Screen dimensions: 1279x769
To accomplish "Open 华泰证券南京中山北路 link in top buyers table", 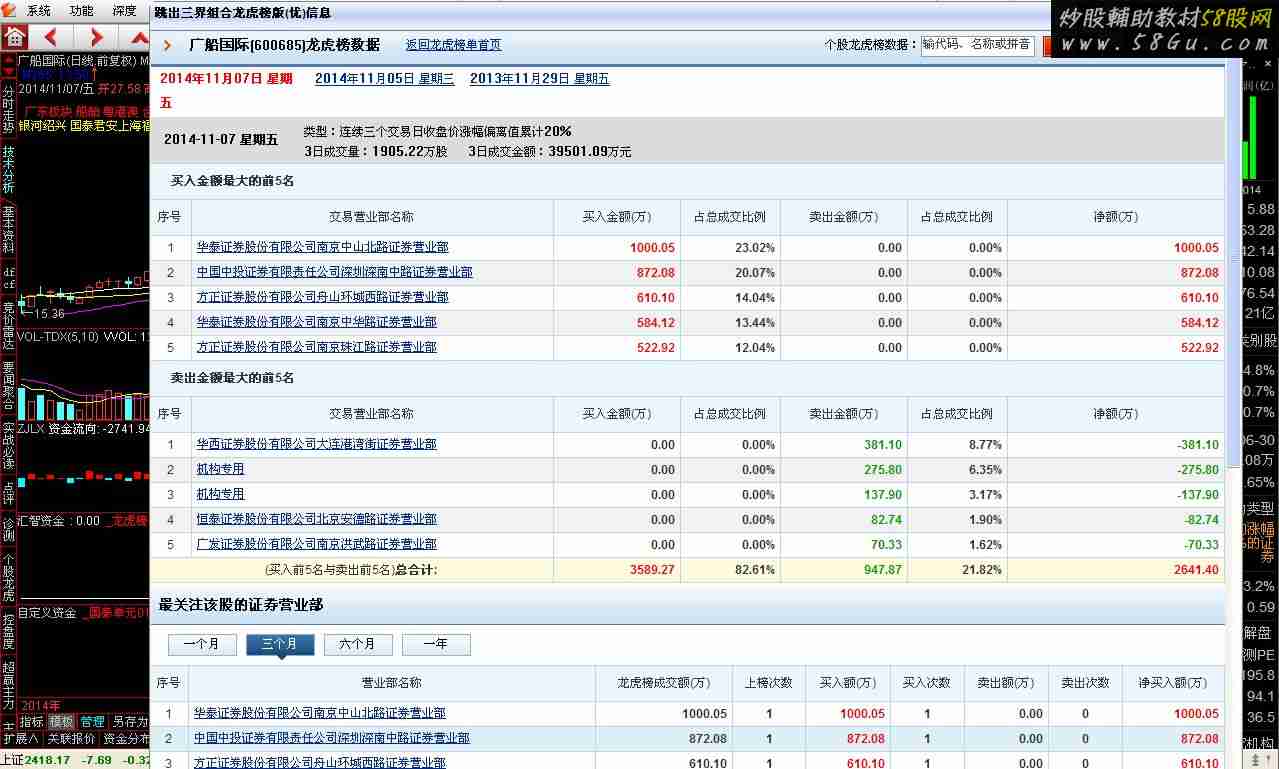I will point(322,247).
